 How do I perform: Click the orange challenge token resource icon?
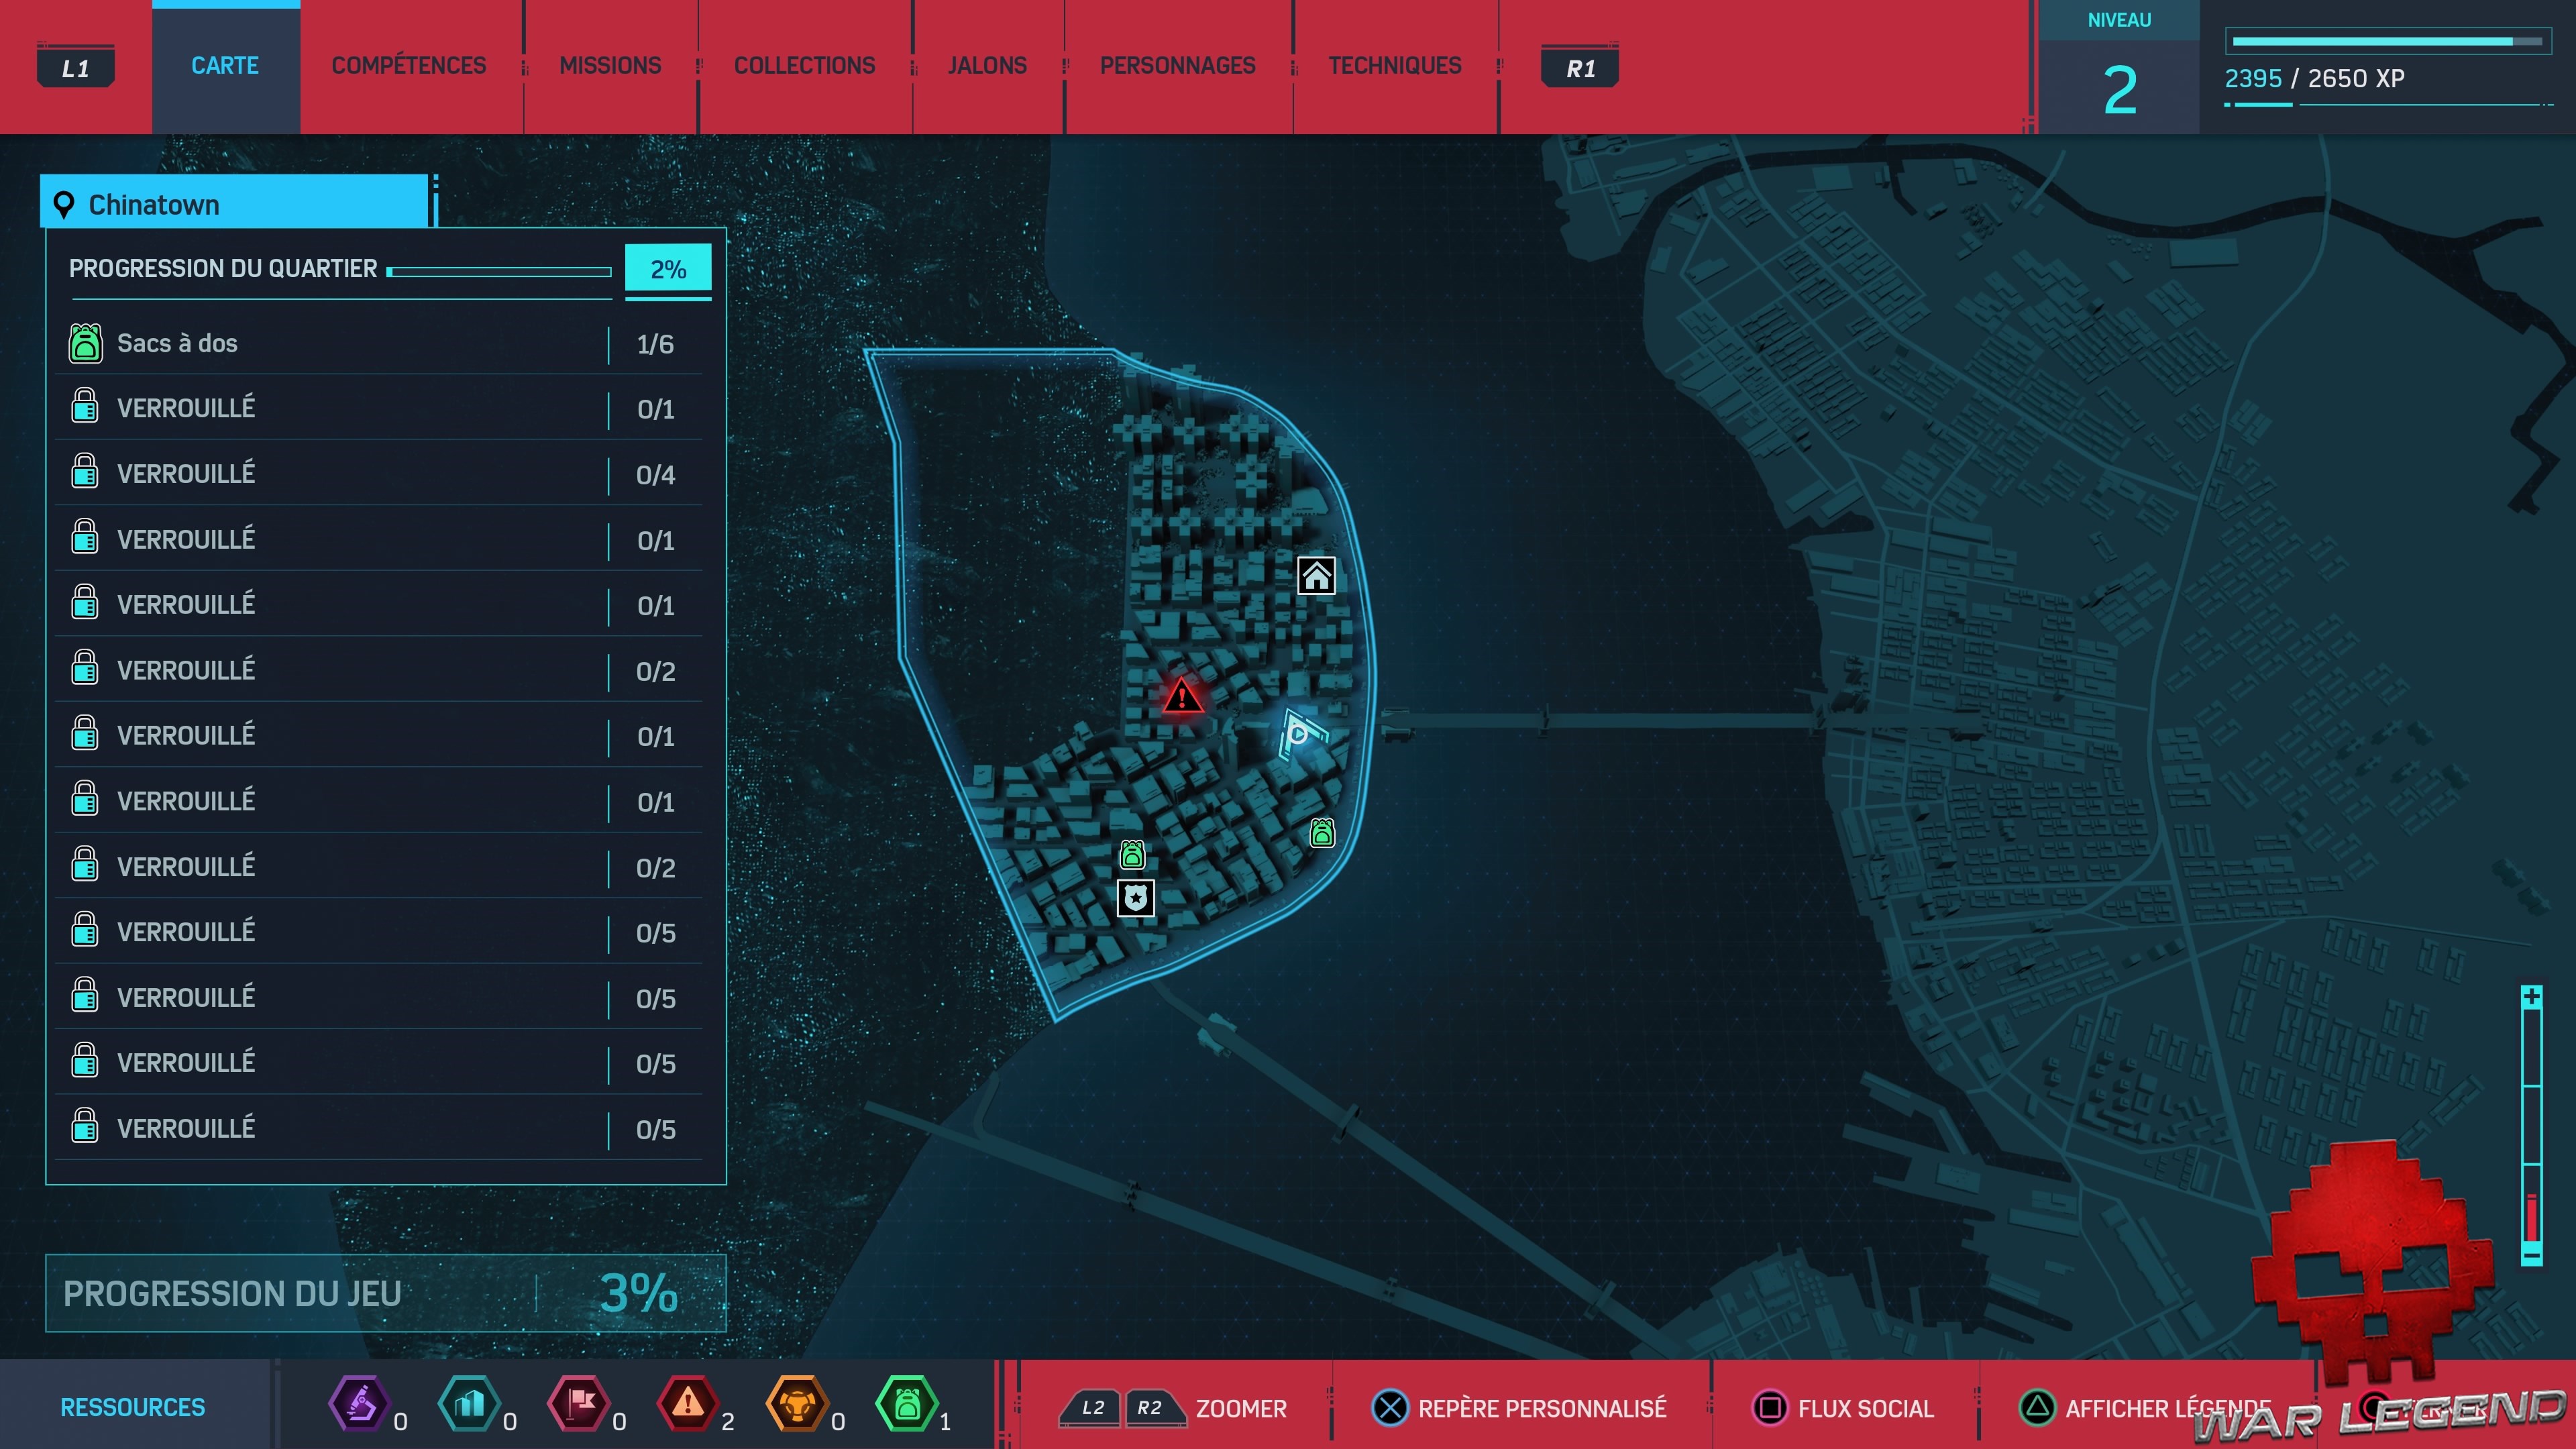797,1404
